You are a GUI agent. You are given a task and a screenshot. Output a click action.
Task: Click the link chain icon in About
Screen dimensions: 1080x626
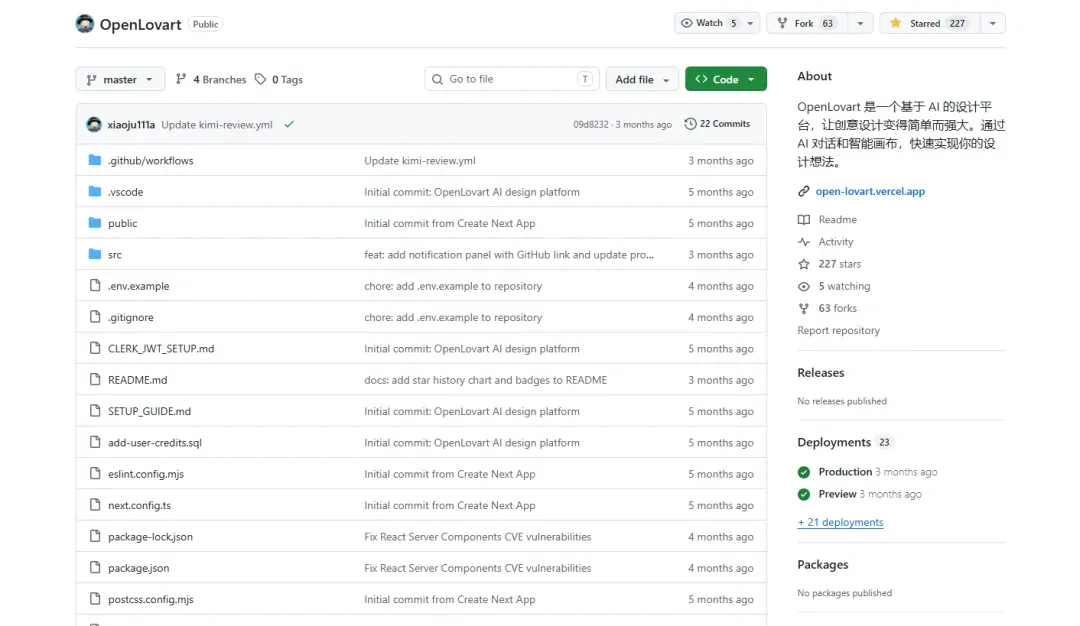(x=803, y=191)
